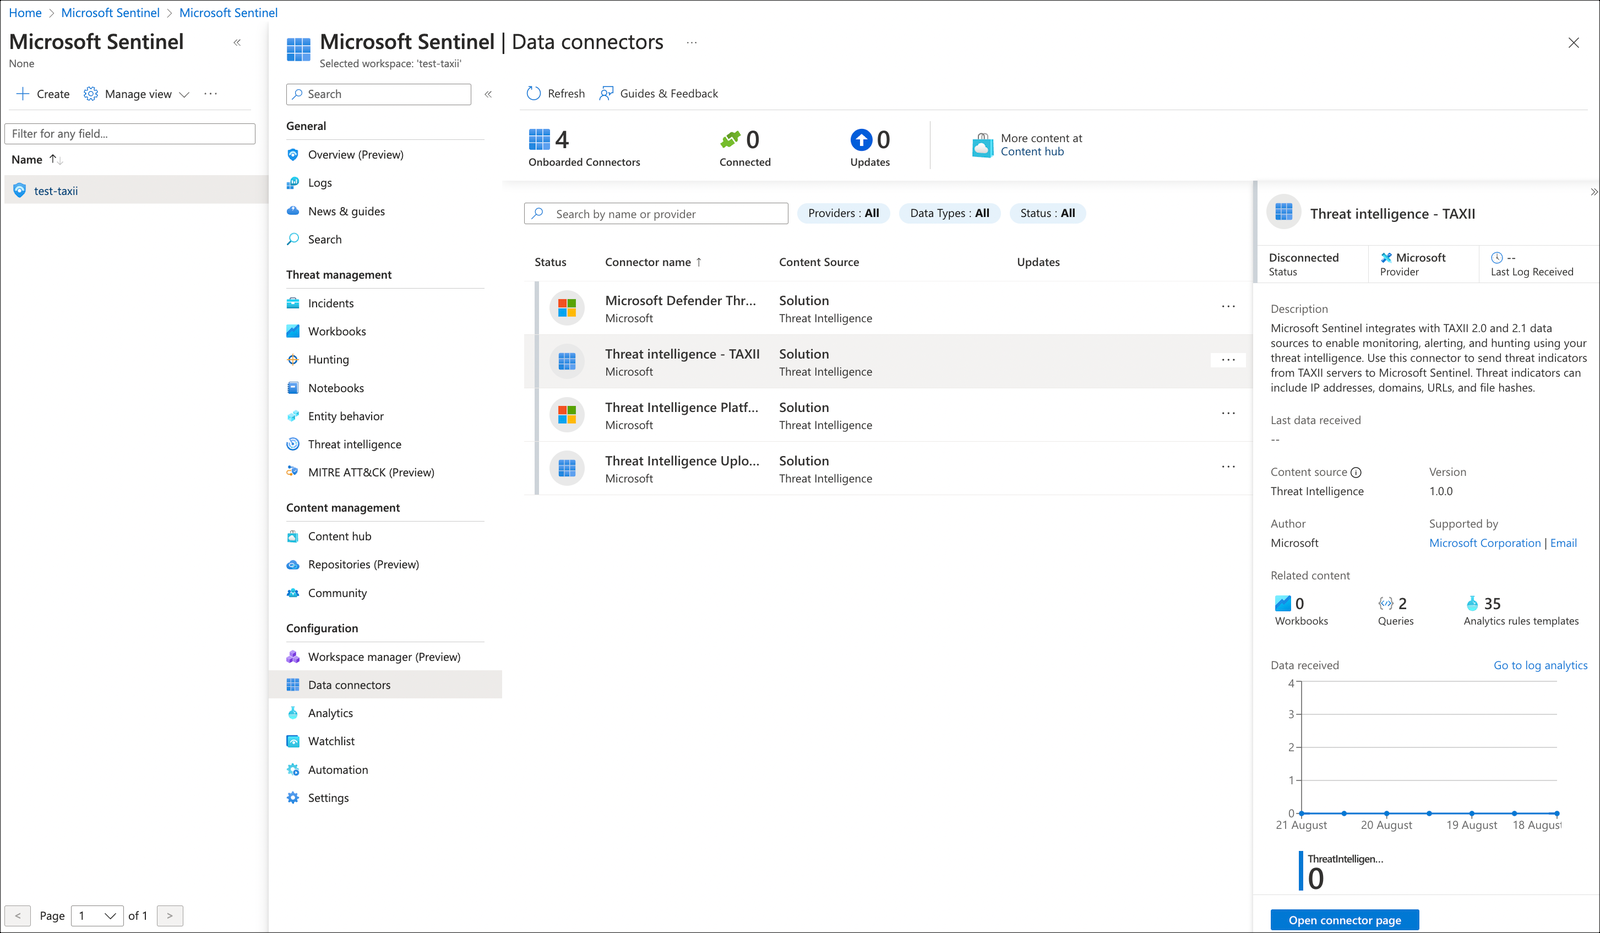Open ellipsis menu for TAXII connector row

(1228, 360)
